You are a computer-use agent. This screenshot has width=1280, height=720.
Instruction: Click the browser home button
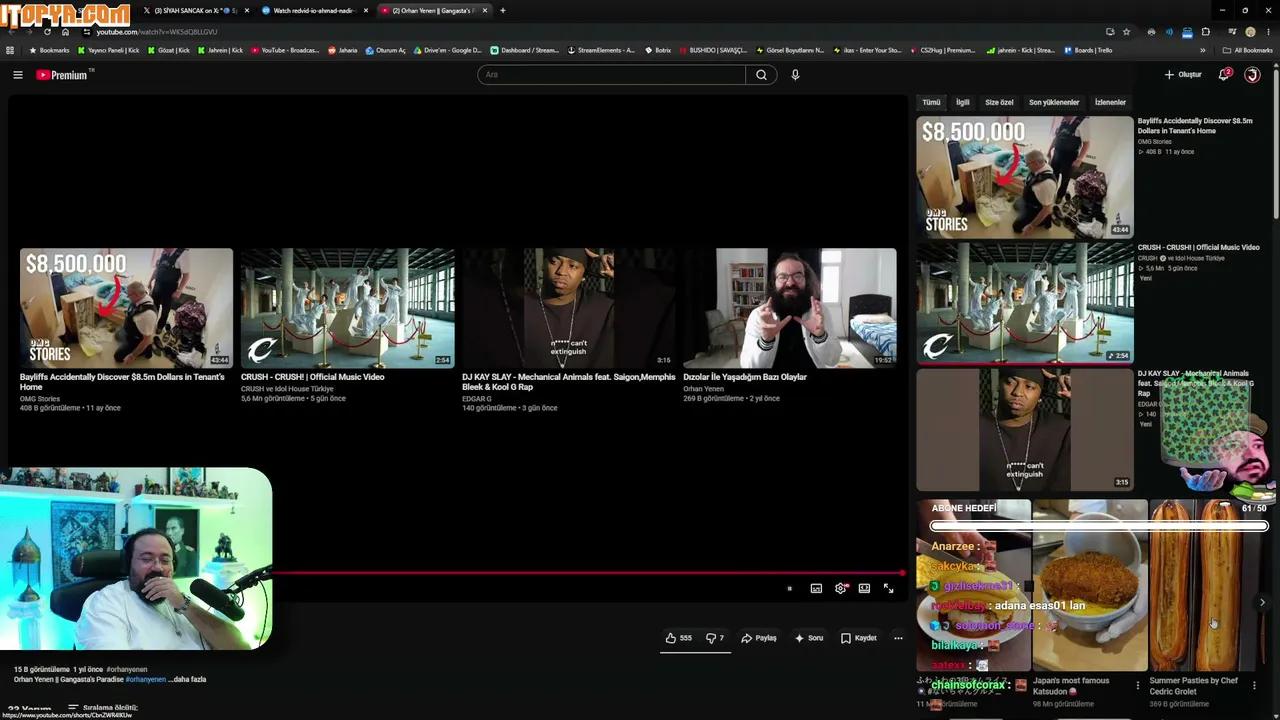(x=66, y=32)
